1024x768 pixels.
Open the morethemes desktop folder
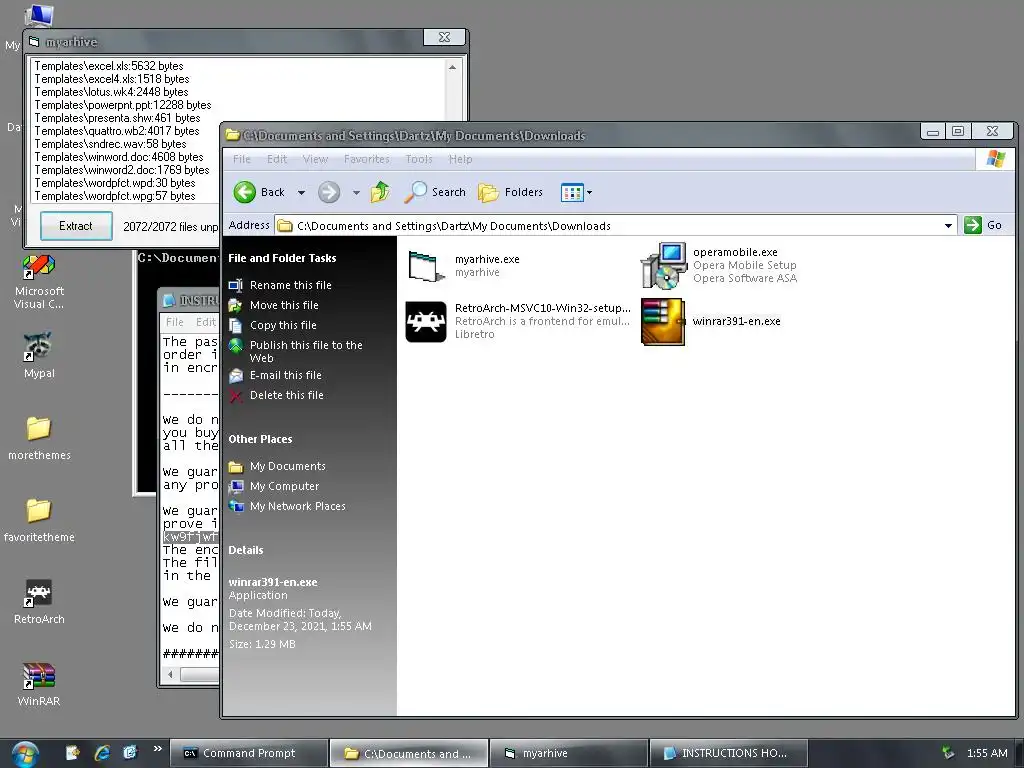39,438
